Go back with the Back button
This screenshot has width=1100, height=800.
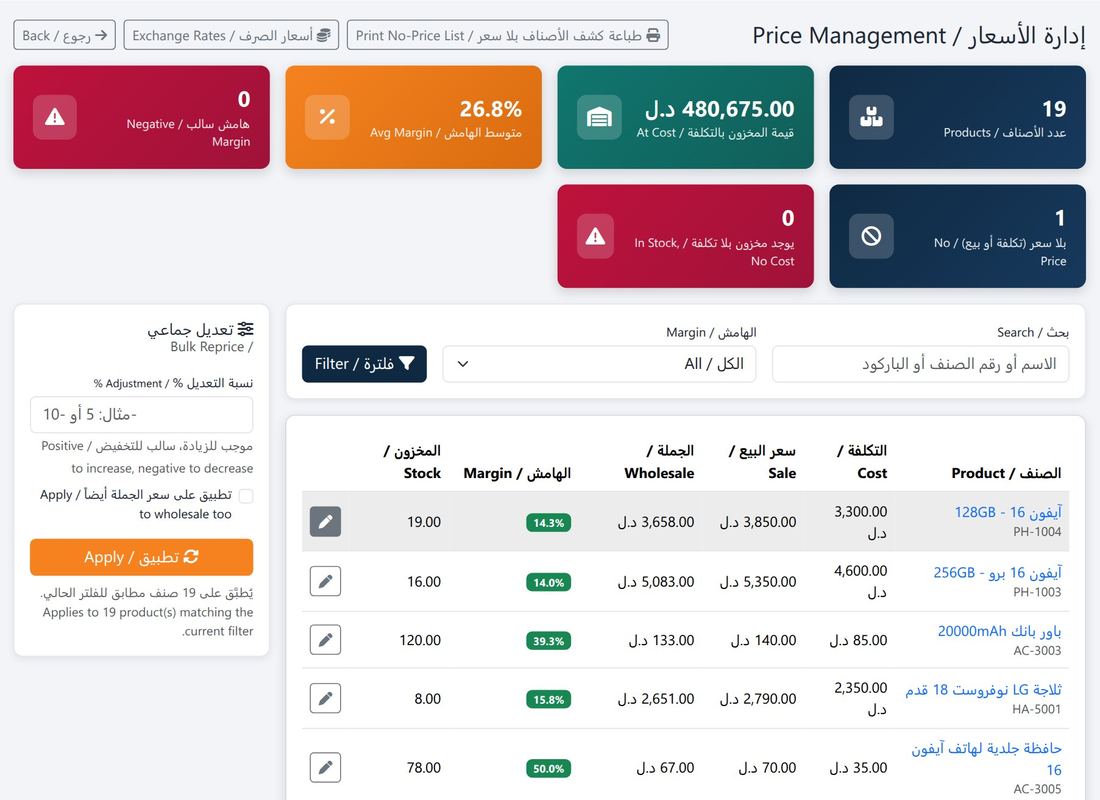coord(65,35)
